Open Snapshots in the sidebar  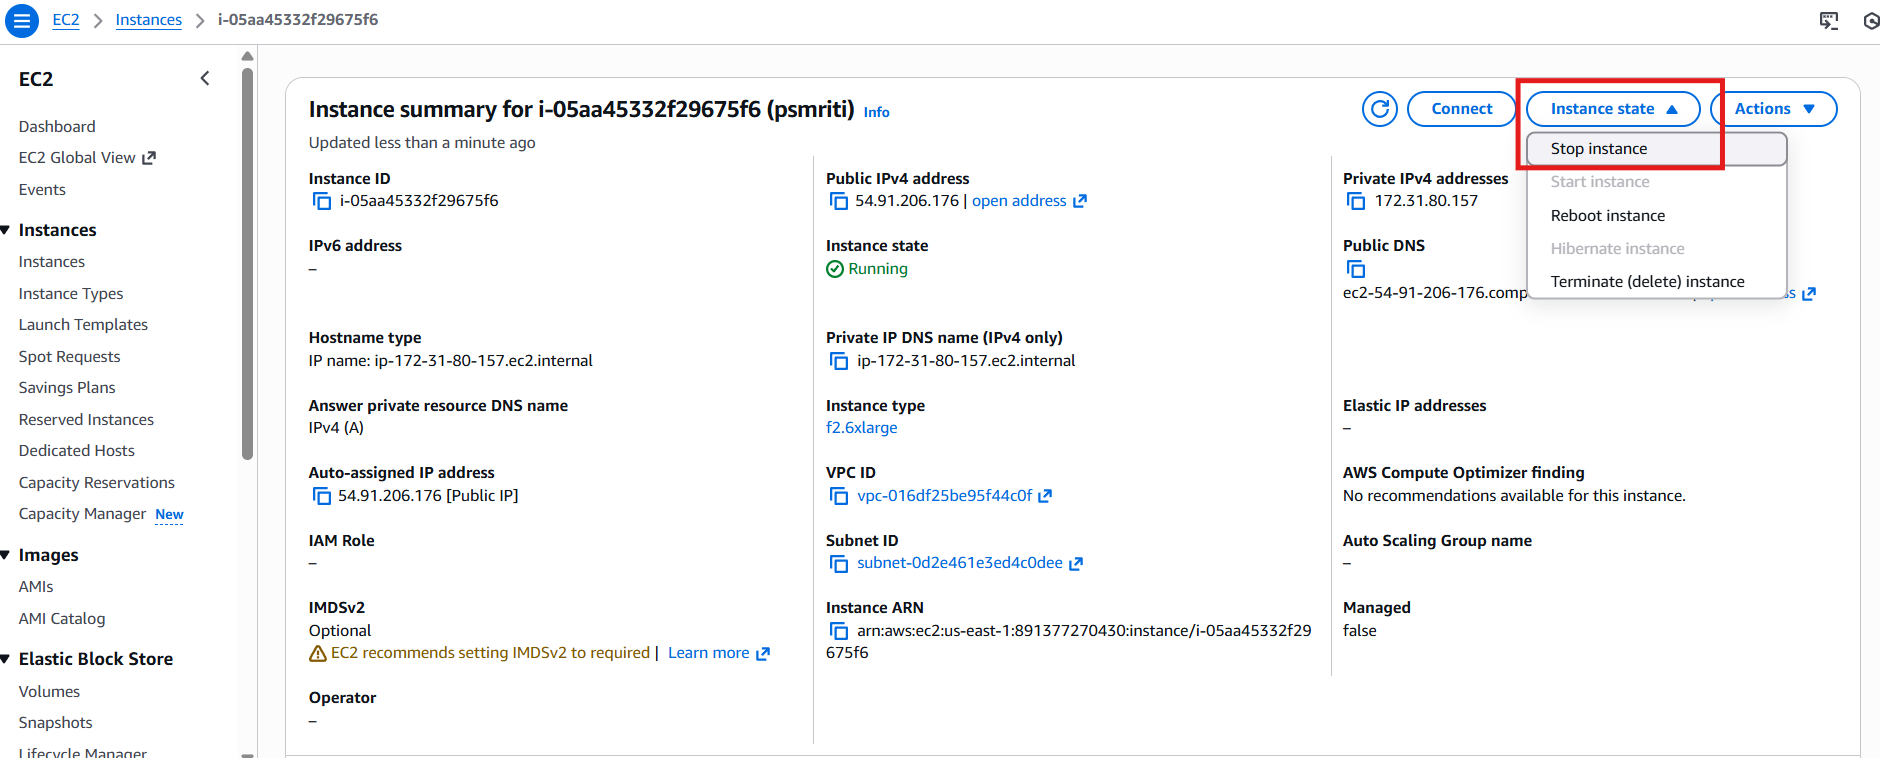pyautogui.click(x=55, y=723)
